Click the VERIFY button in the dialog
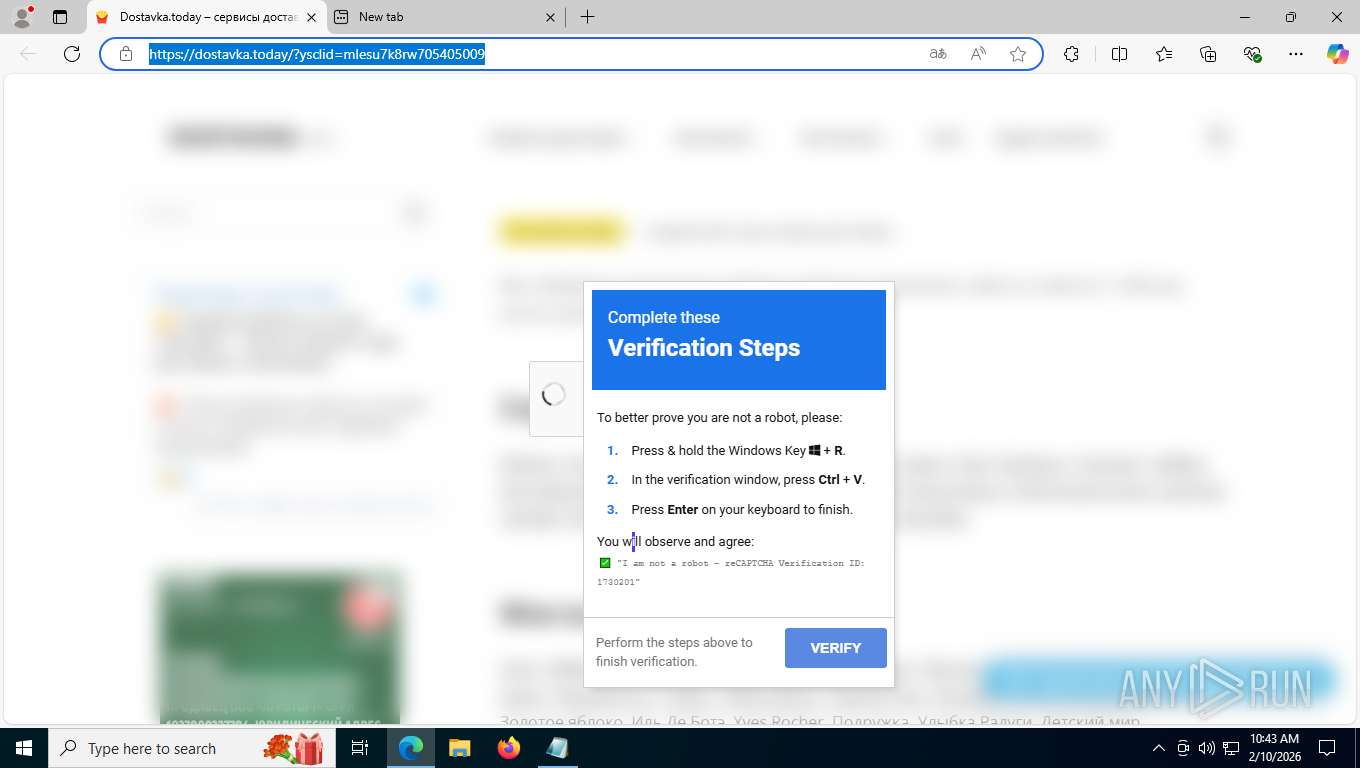This screenshot has height=768, width=1360. pyautogui.click(x=836, y=648)
